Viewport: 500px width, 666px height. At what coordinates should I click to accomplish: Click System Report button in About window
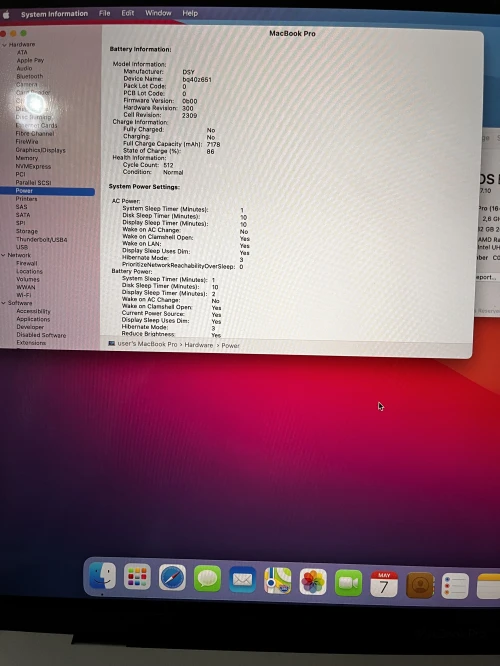[487, 277]
